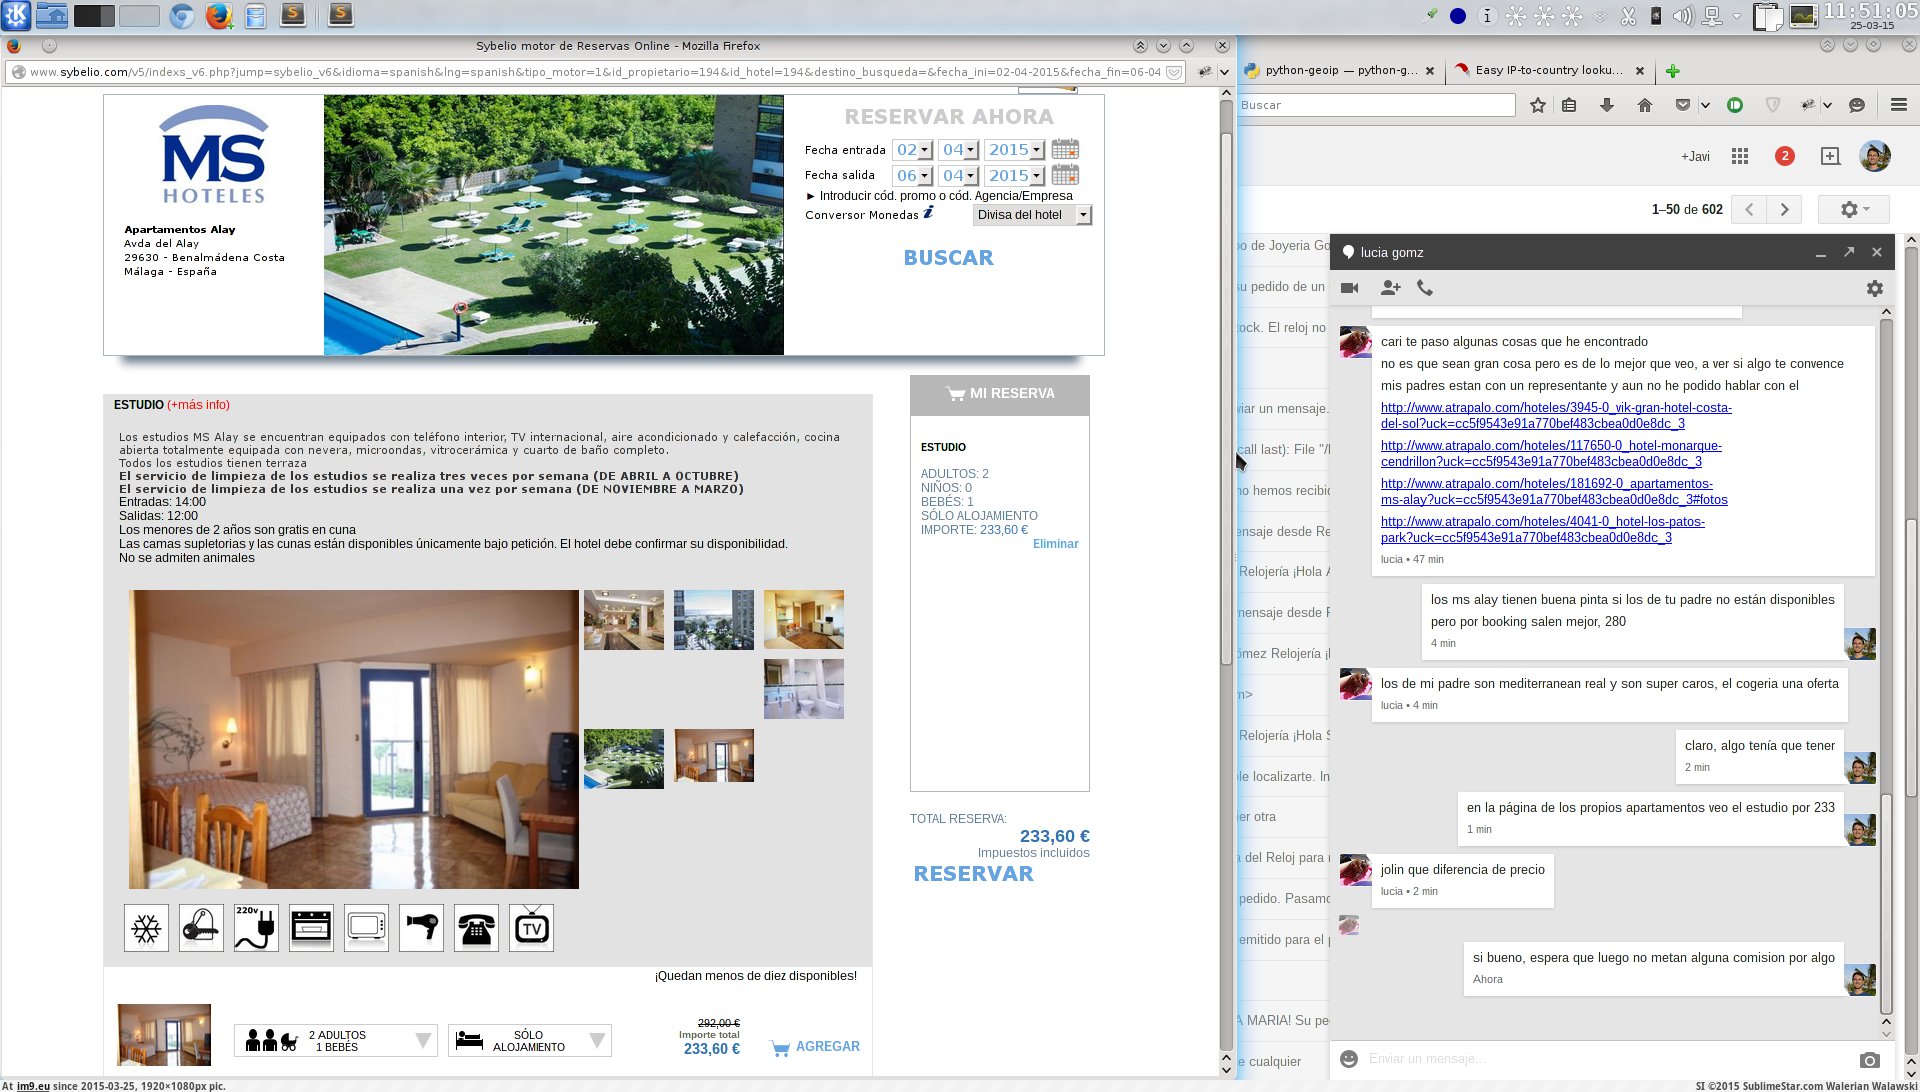Select the bathroom photo thumbnail
The width and height of the screenshot is (1920, 1092).
click(803, 688)
